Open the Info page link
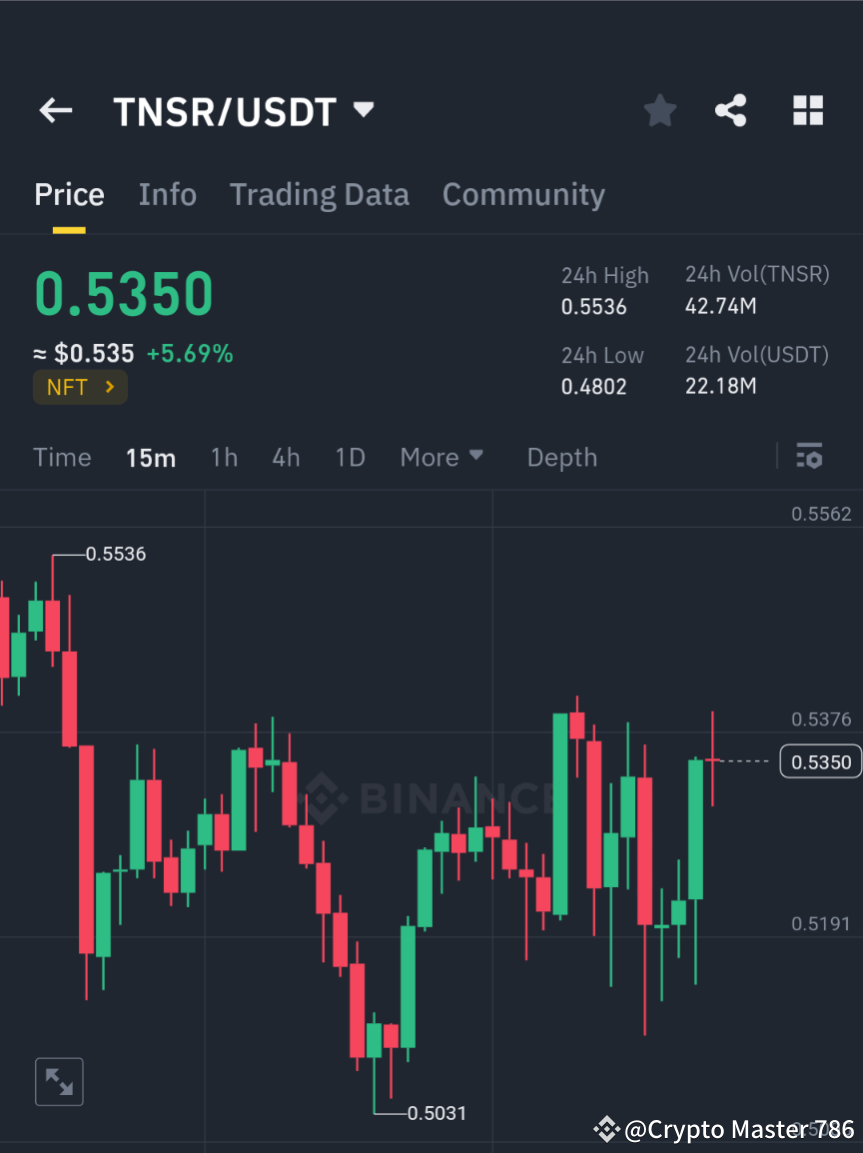The height and width of the screenshot is (1153, 863). click(x=167, y=194)
